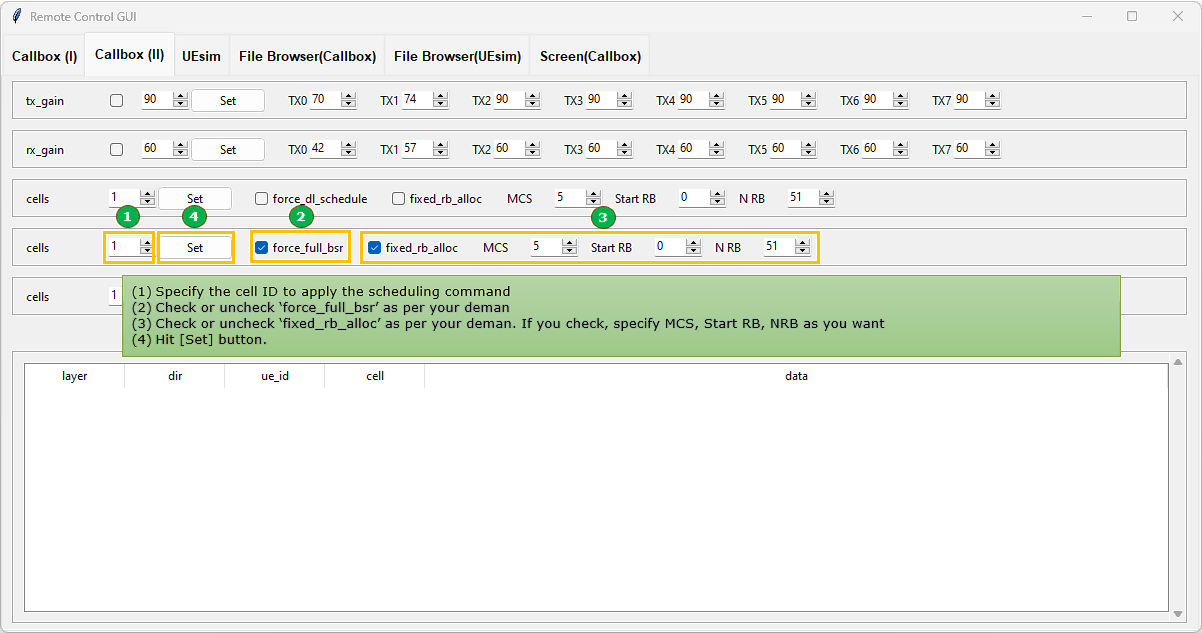Increase tx_gain TX5 with its up arrow
This screenshot has height=633, width=1202.
808,96
